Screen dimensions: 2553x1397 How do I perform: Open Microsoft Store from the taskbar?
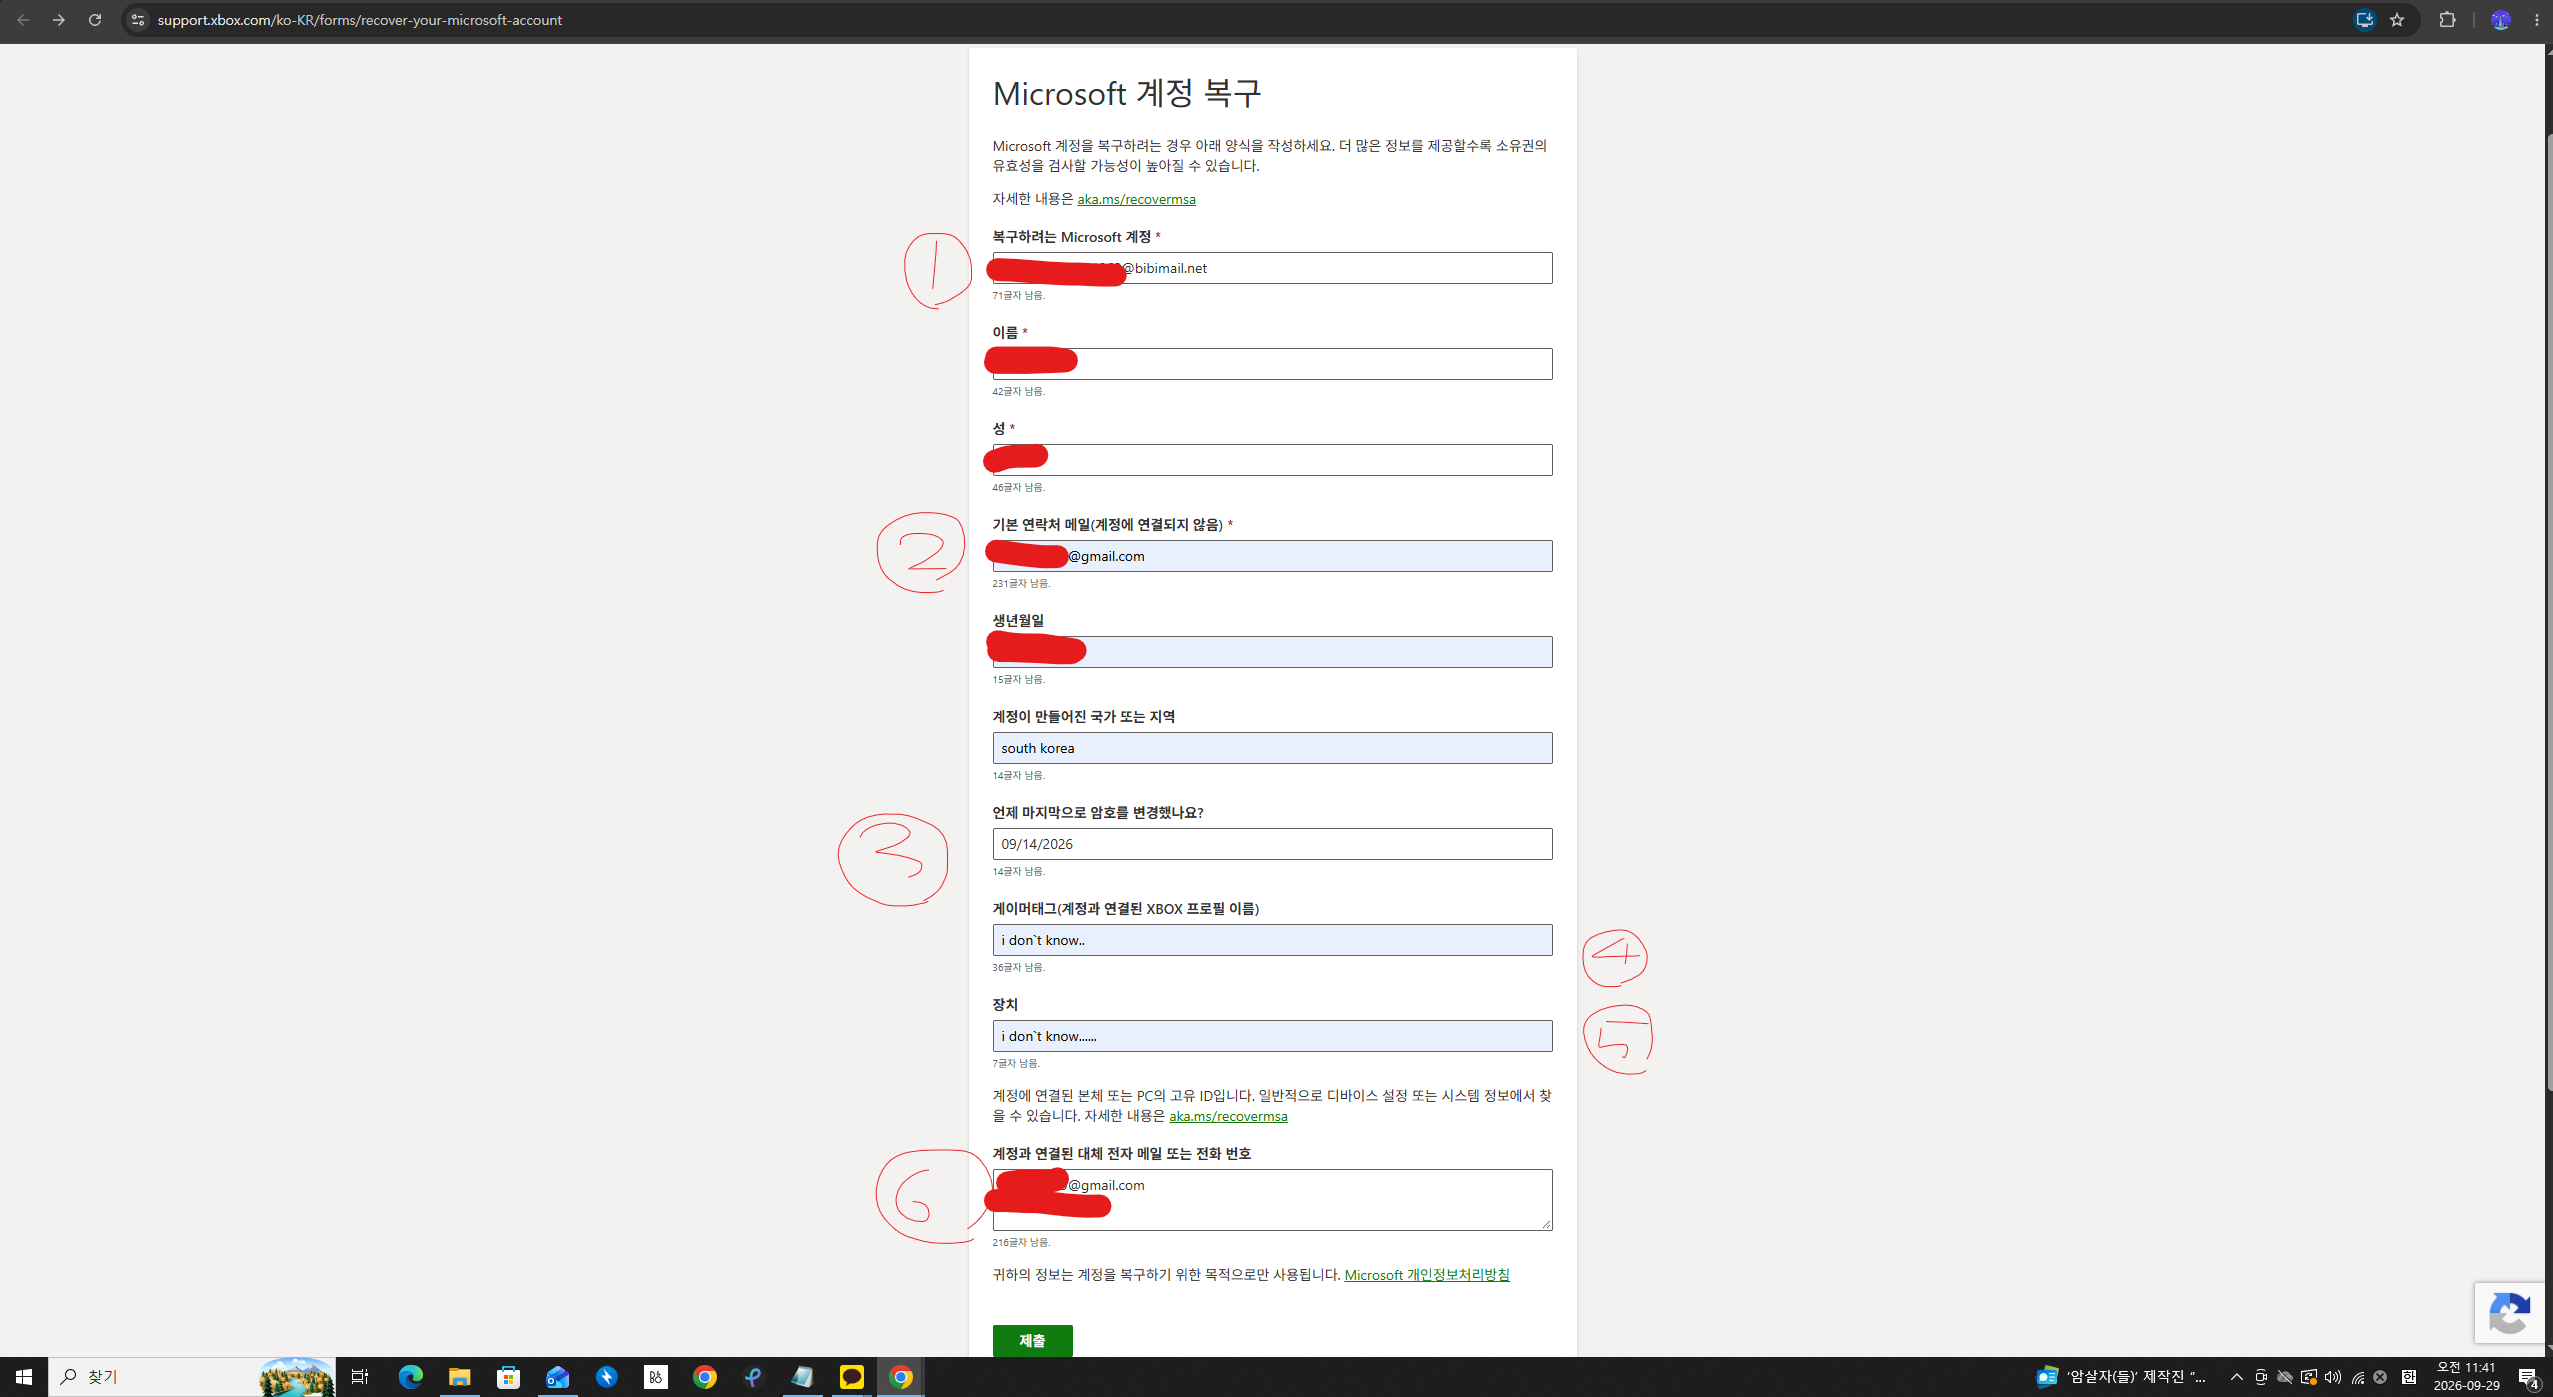coord(509,1377)
